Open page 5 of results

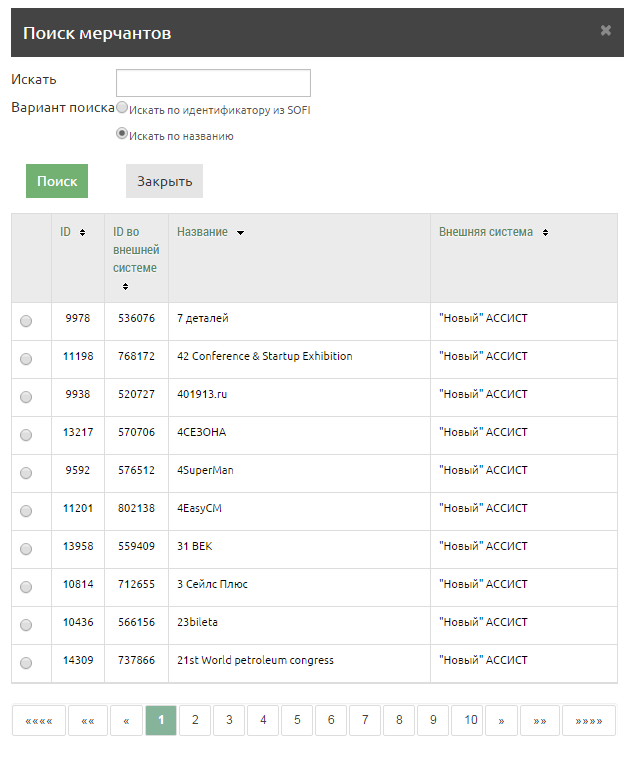(297, 720)
